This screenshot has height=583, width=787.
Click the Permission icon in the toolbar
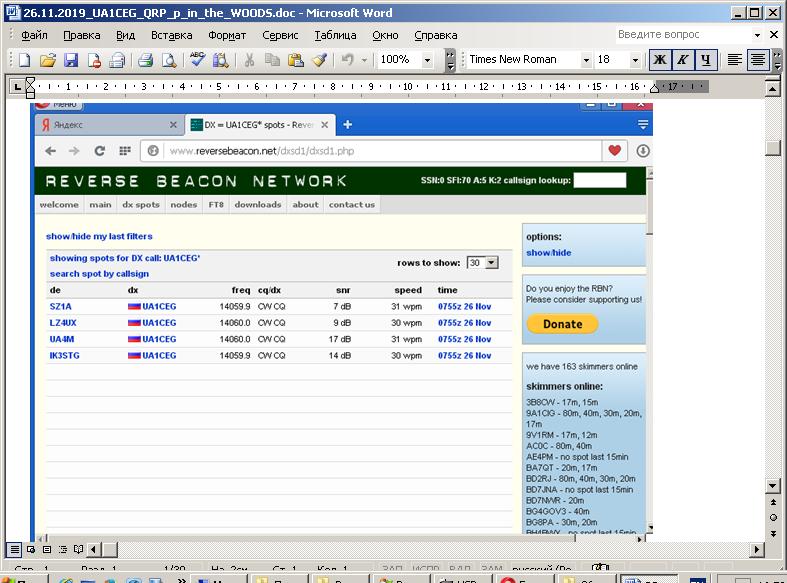click(94, 60)
